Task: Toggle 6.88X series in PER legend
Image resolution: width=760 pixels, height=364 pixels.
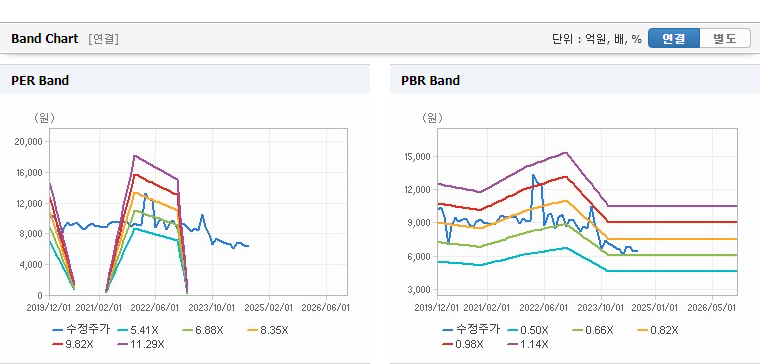Action: click(204, 330)
